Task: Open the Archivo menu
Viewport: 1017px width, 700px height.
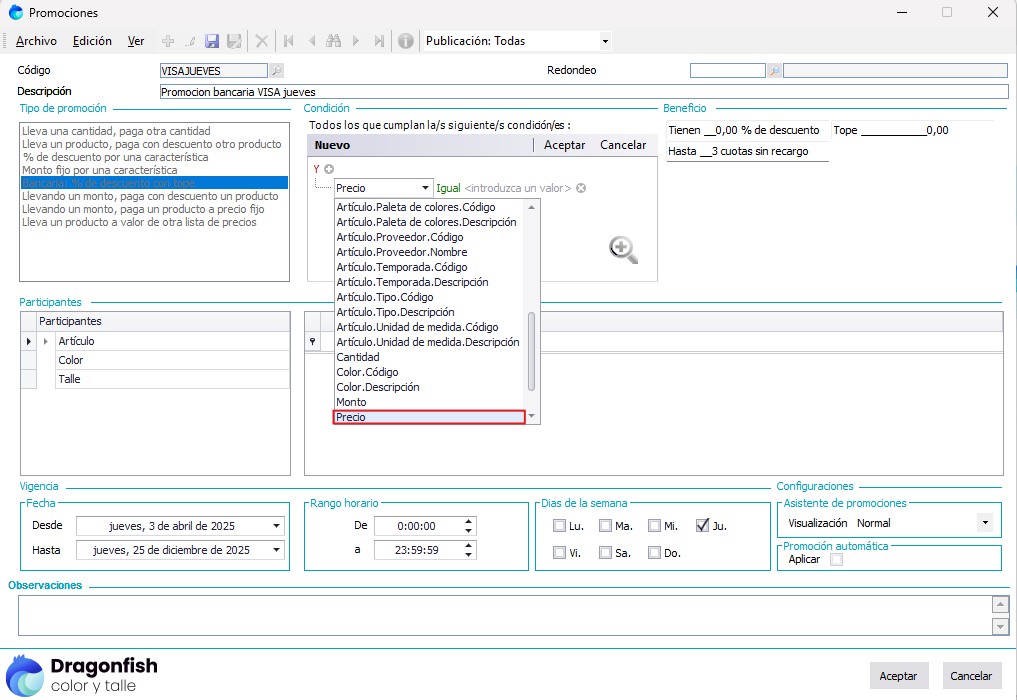Action: (36, 41)
